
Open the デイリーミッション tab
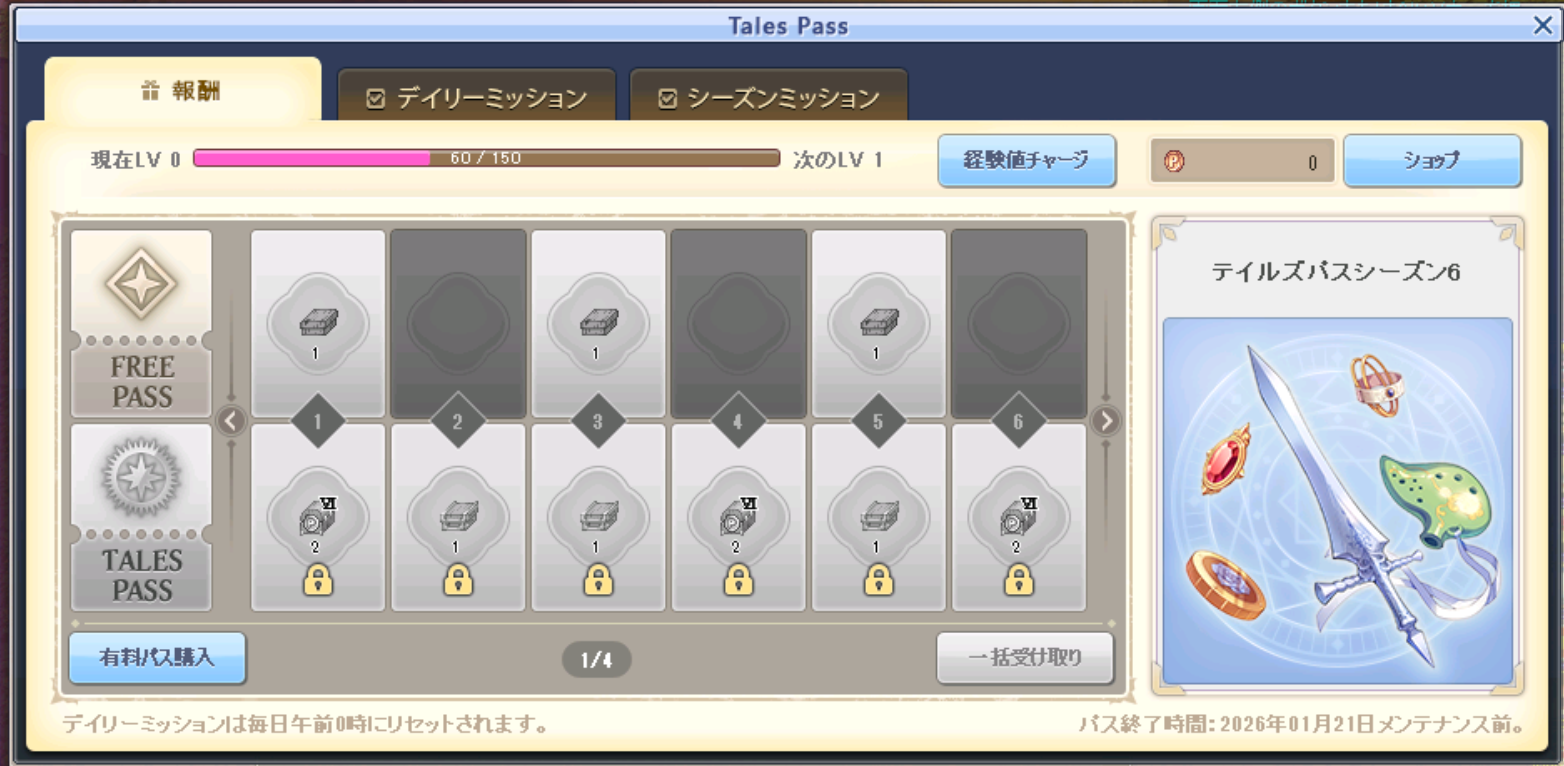pos(476,98)
